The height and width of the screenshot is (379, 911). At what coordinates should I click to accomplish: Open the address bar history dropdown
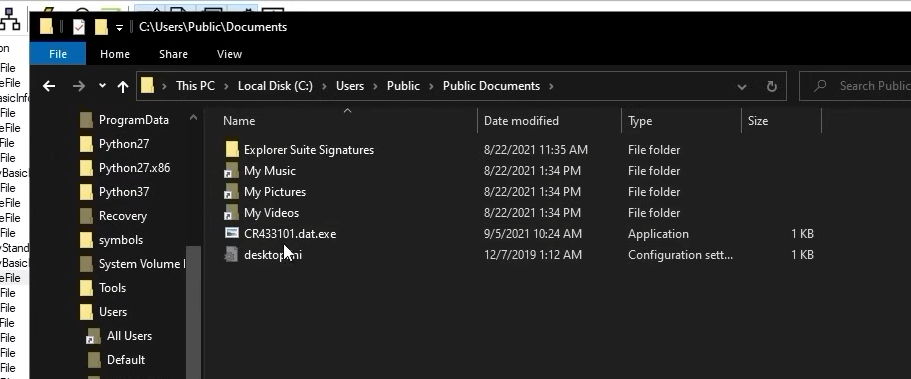pos(742,87)
